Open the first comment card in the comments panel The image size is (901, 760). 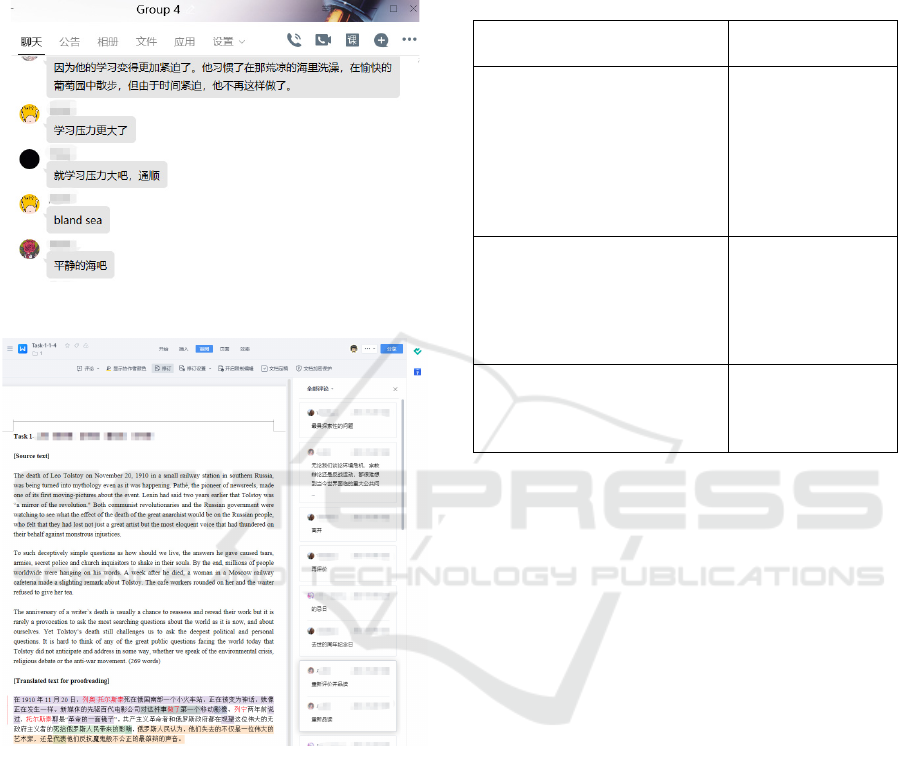tap(348, 420)
